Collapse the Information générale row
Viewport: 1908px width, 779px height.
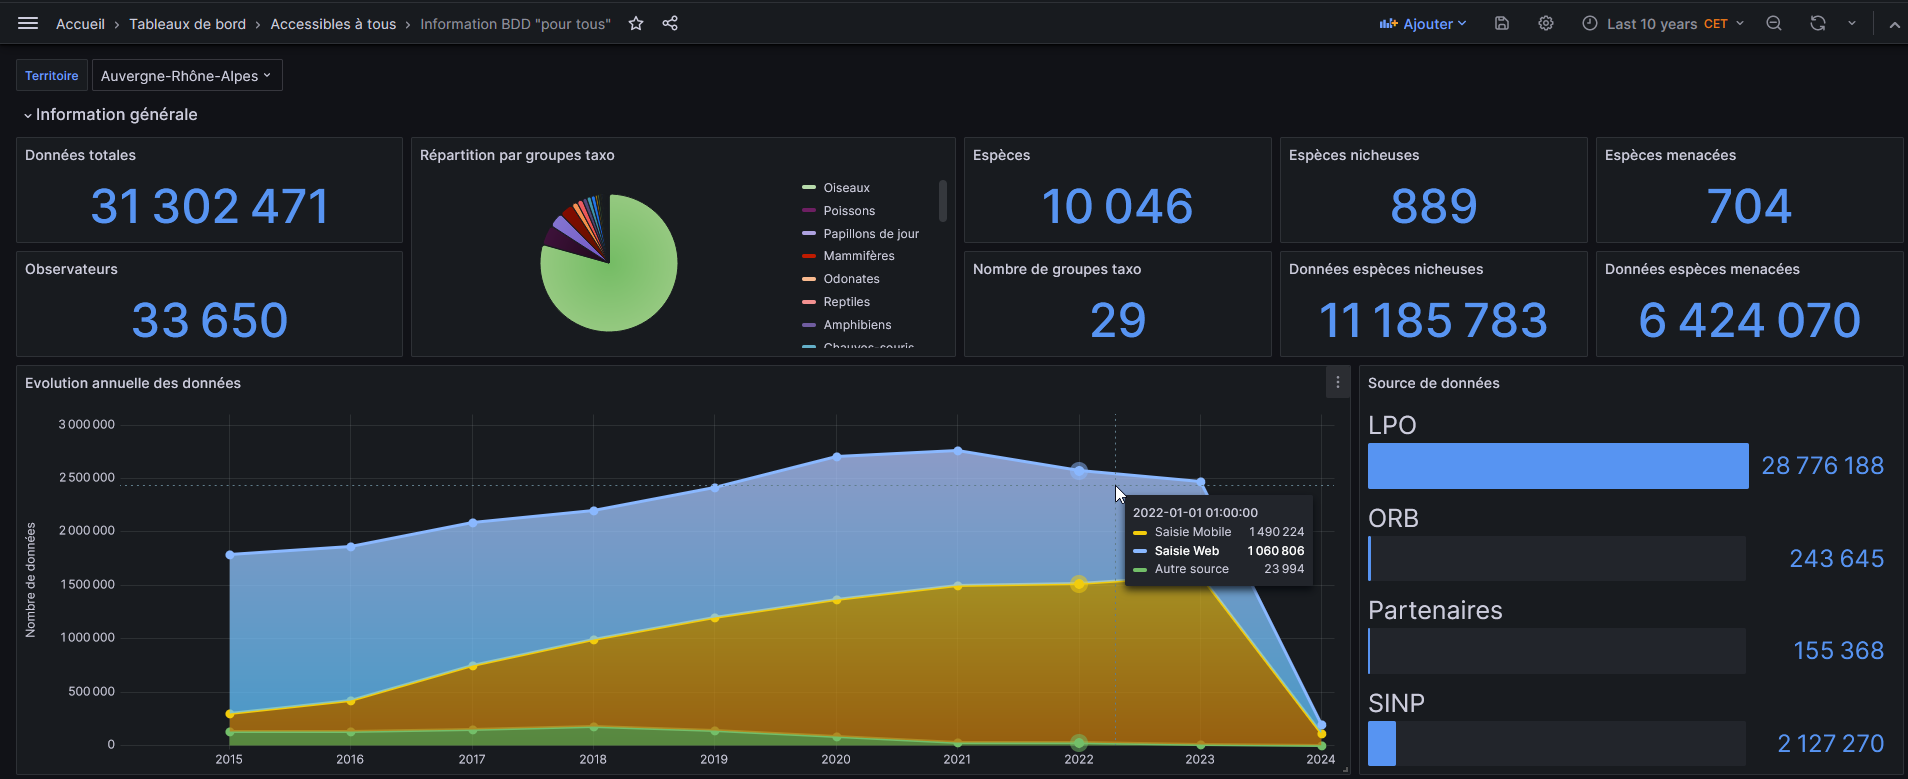[x=110, y=115]
